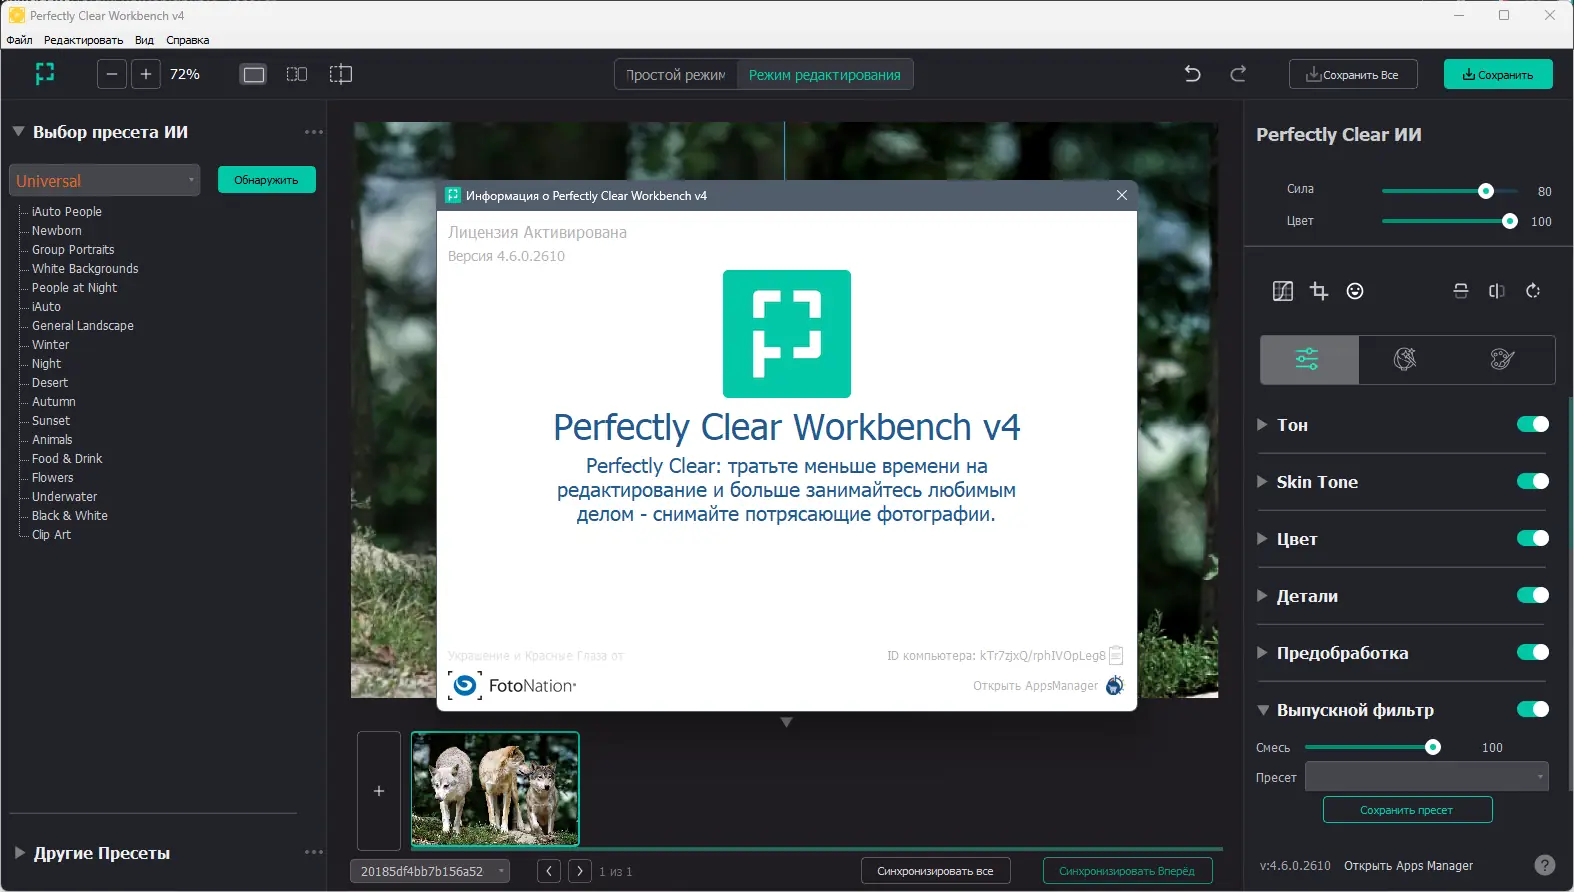The width and height of the screenshot is (1574, 892).
Task: Open the Universal preset group dropdown
Action: (105, 180)
